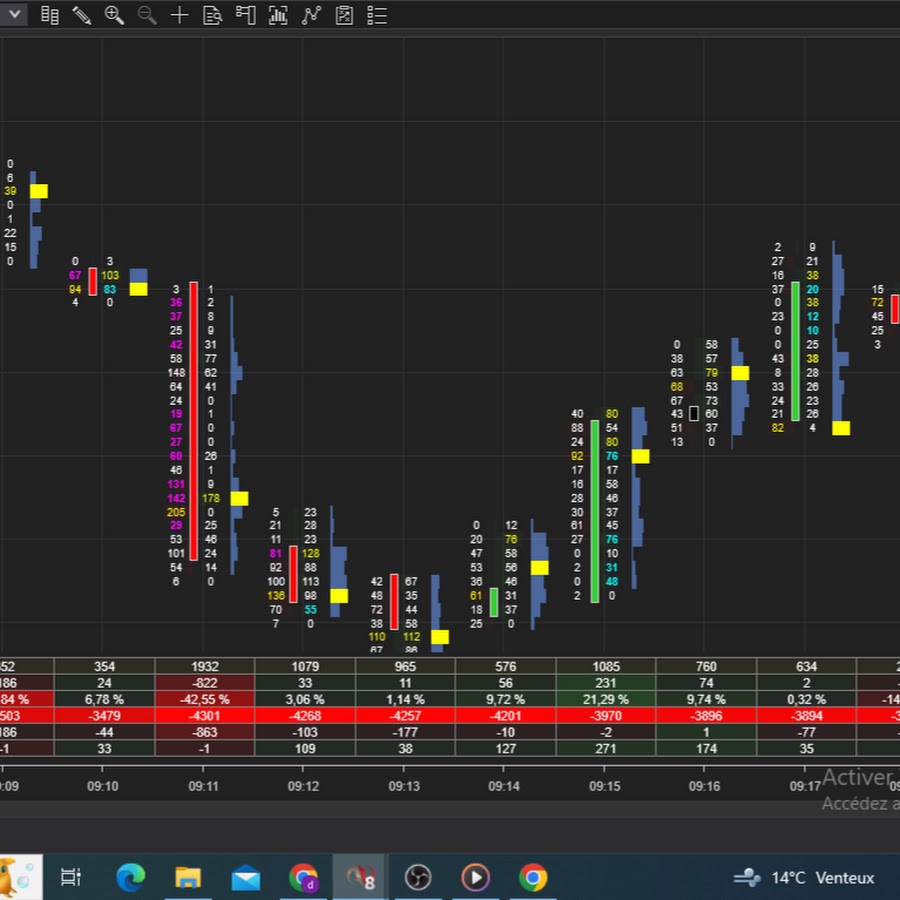Open the dropdown arrow at toolbar start
900x900 pixels.
tap(14, 15)
